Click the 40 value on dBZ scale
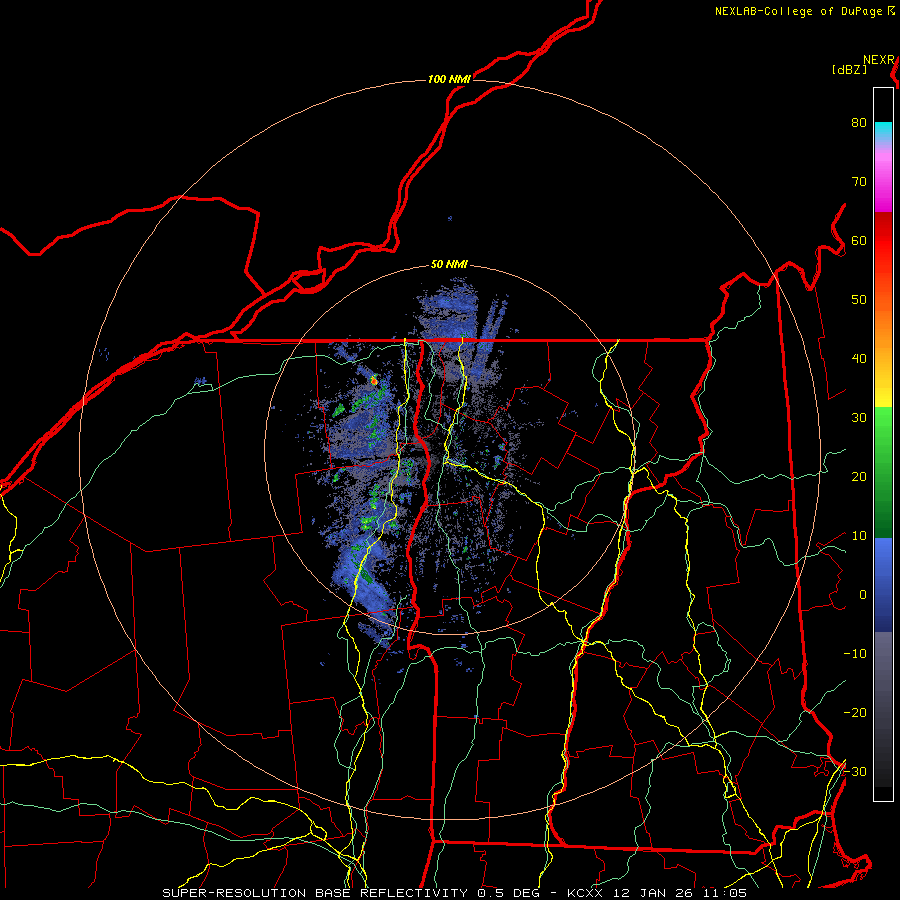Image resolution: width=900 pixels, height=900 pixels. (859, 358)
